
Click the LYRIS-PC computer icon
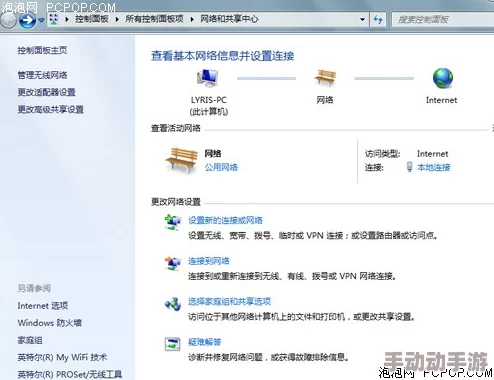[x=207, y=78]
